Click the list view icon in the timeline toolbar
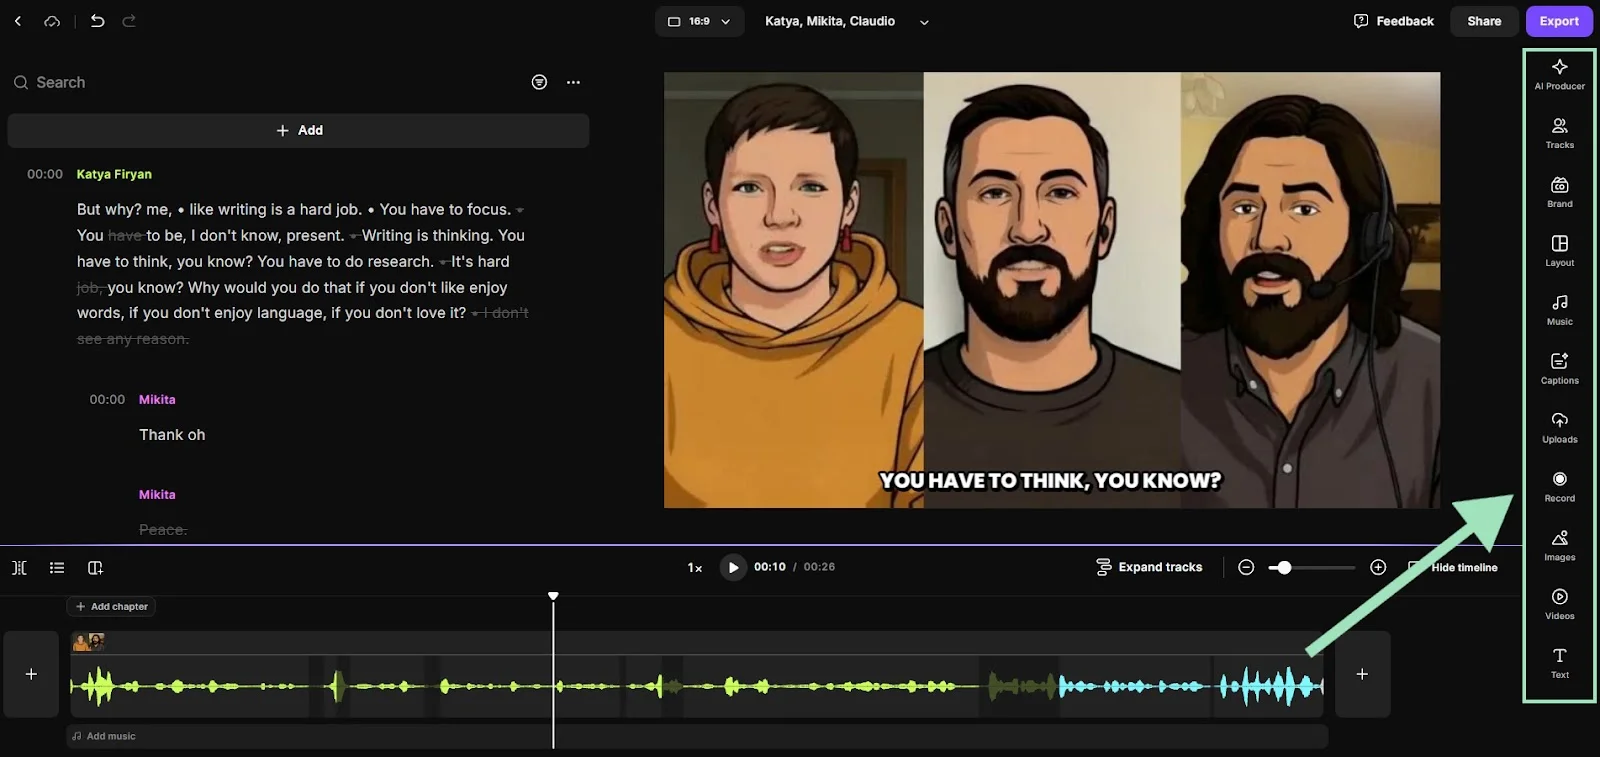Image resolution: width=1600 pixels, height=757 pixels. pyautogui.click(x=57, y=567)
